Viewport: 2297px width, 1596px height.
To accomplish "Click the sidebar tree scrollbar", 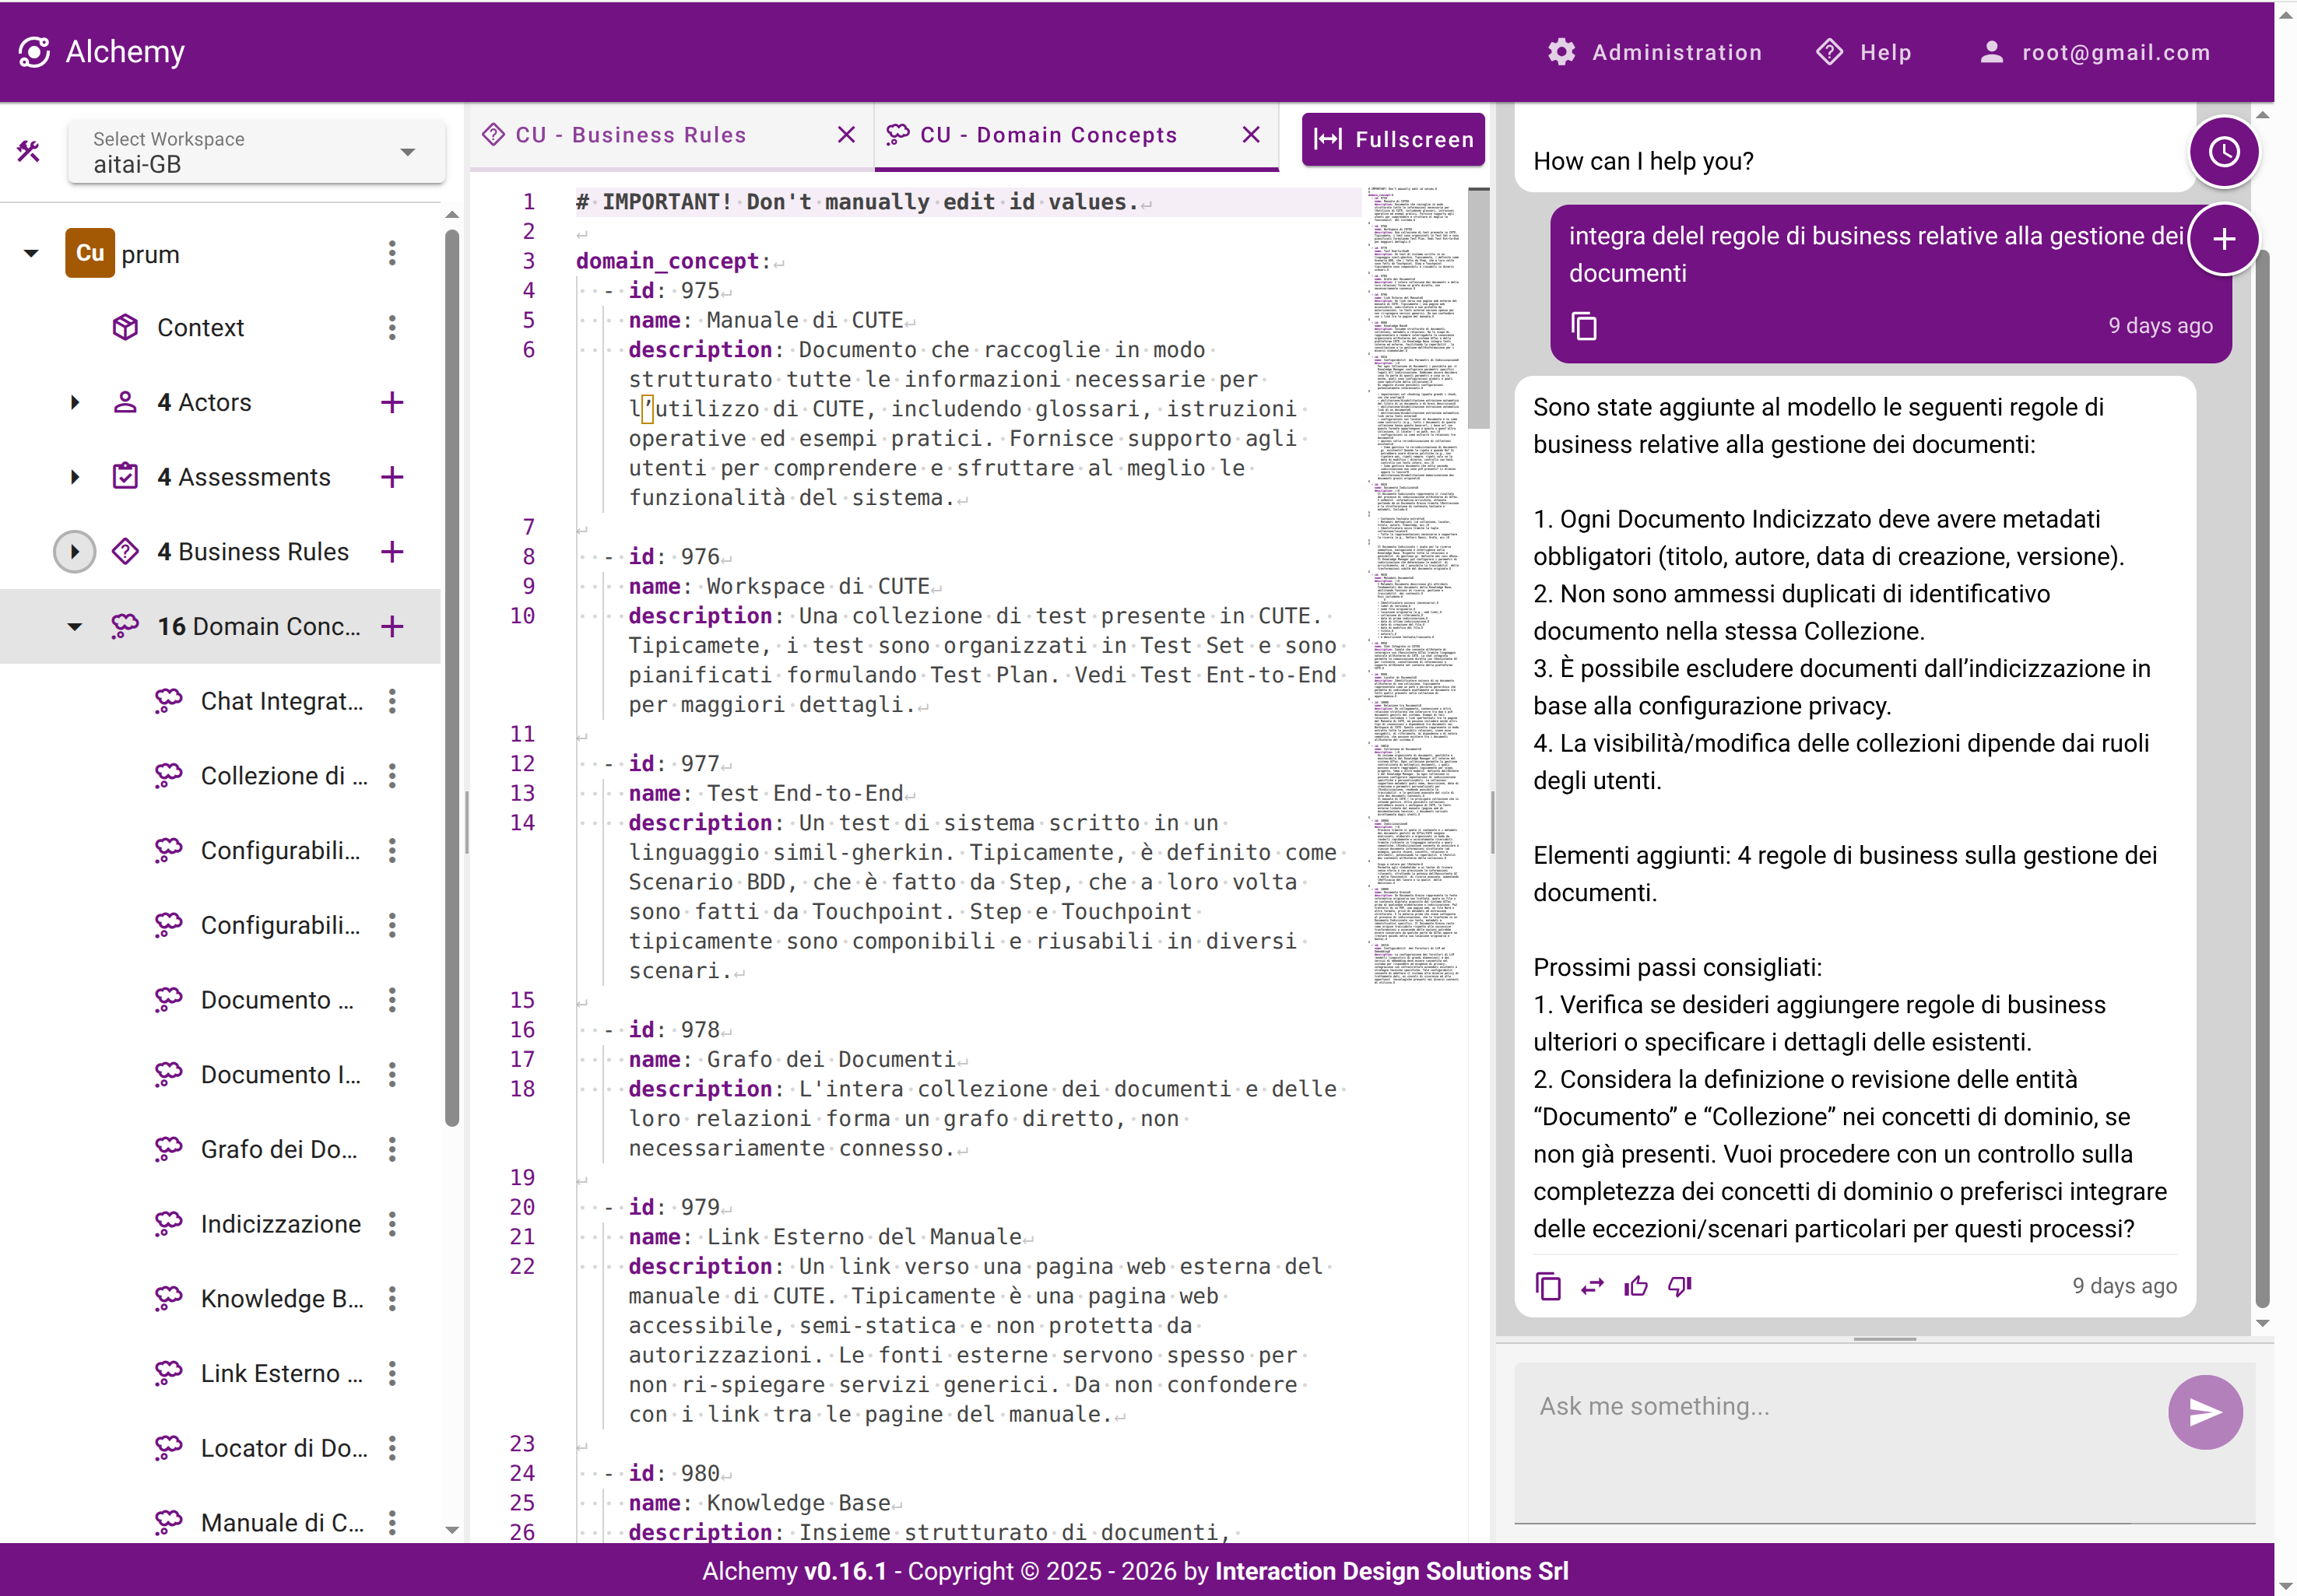I will click(452, 677).
